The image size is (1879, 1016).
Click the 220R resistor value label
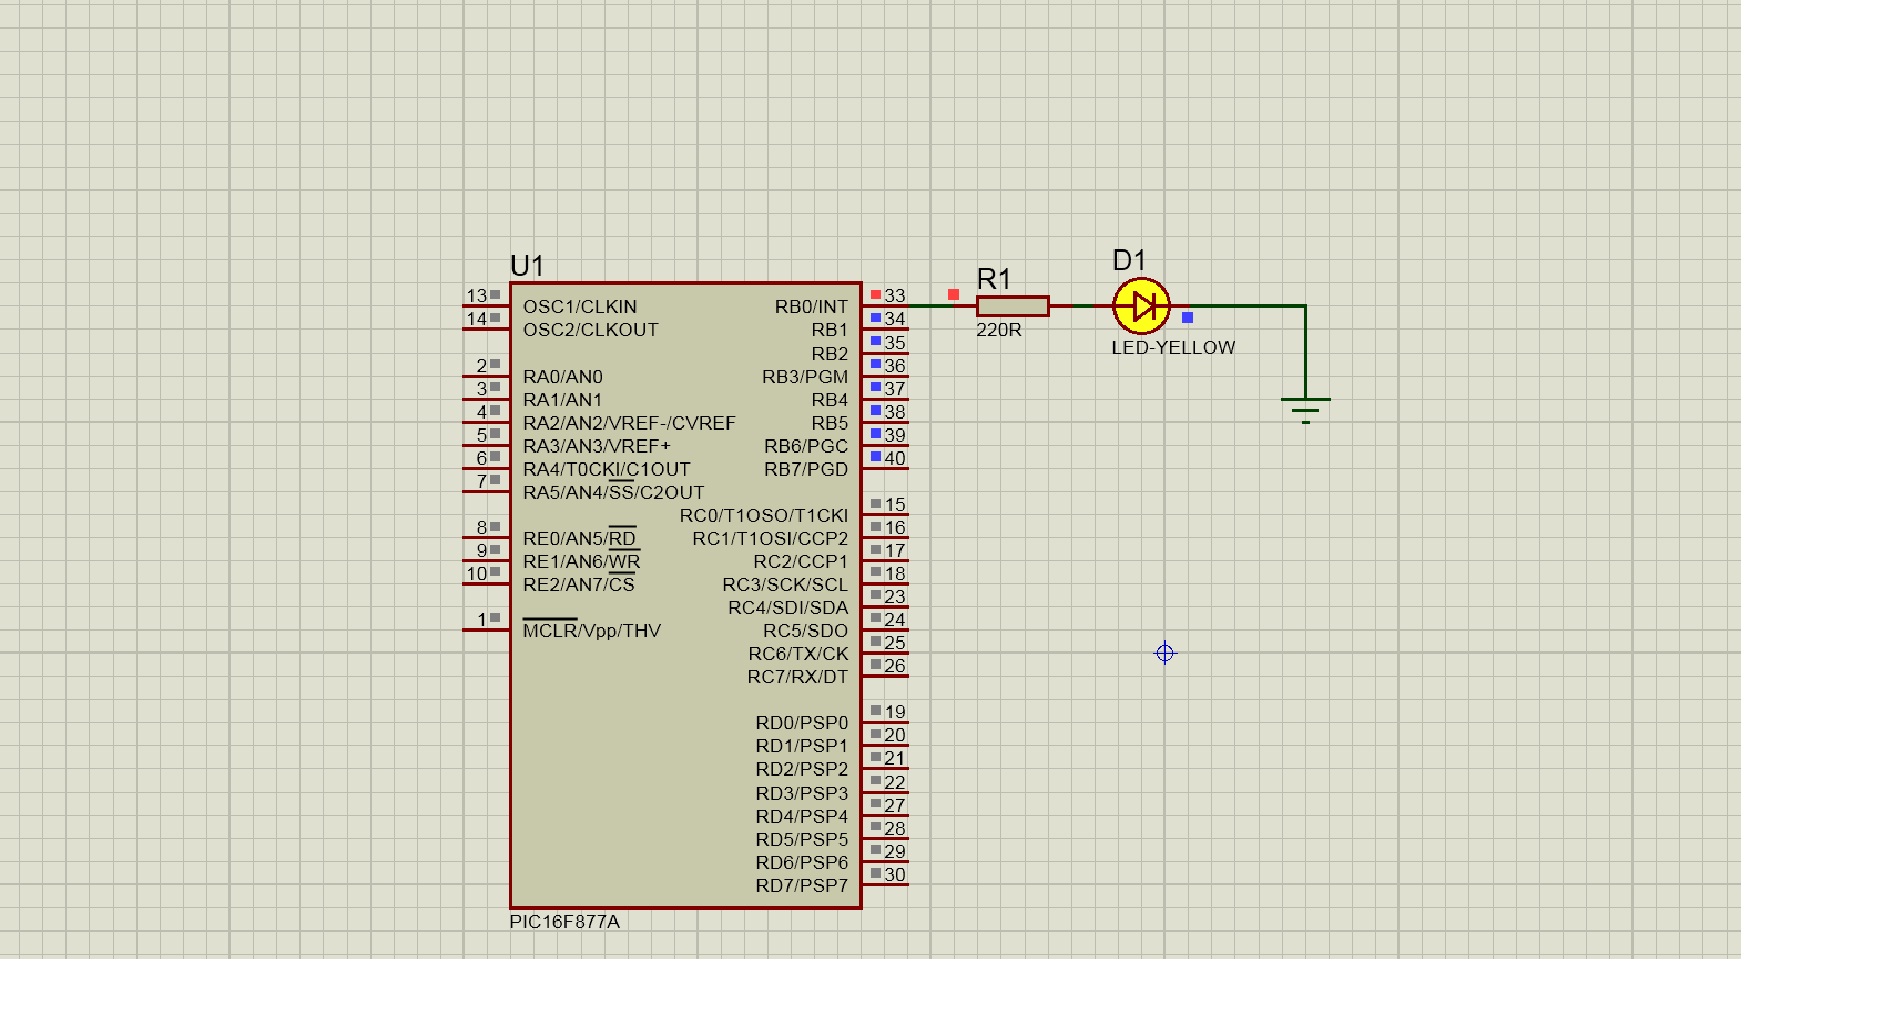pos(999,330)
